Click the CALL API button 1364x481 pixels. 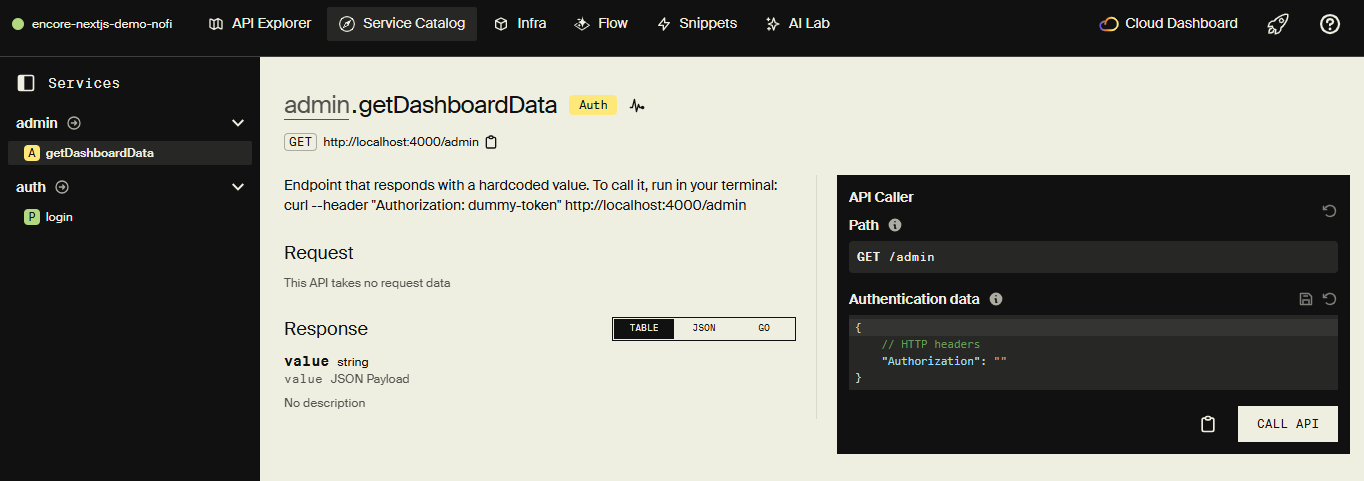[x=1288, y=424]
